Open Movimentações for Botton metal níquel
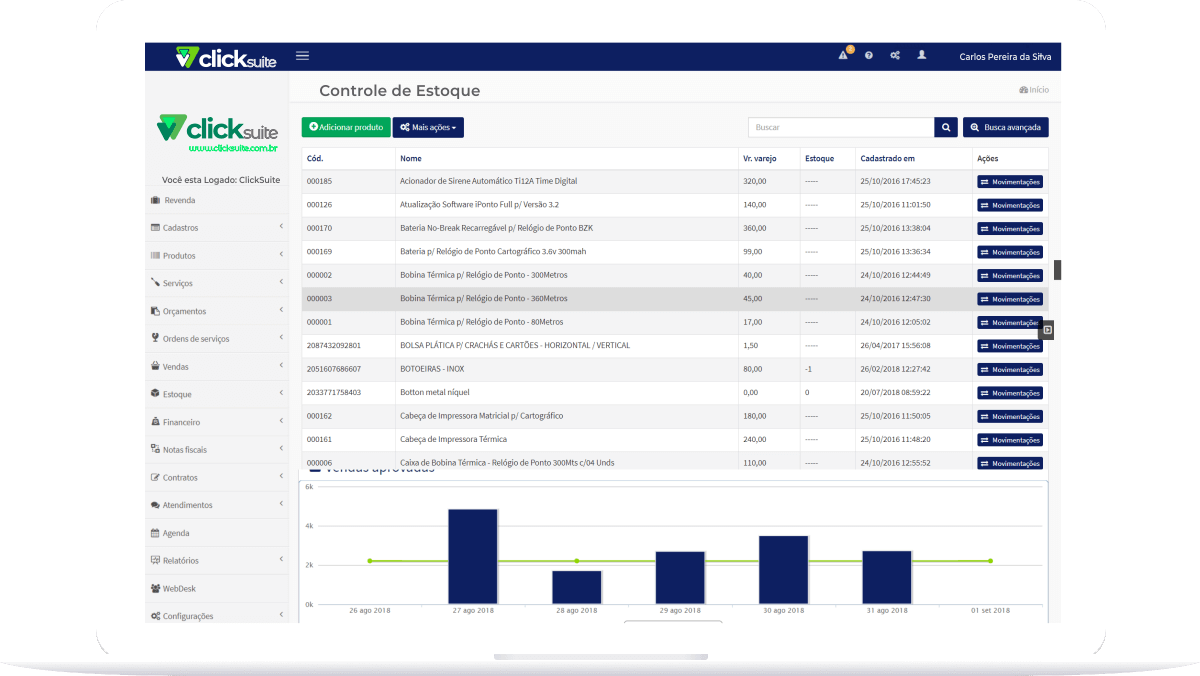Viewport: 1200px width, 676px height. [1010, 393]
